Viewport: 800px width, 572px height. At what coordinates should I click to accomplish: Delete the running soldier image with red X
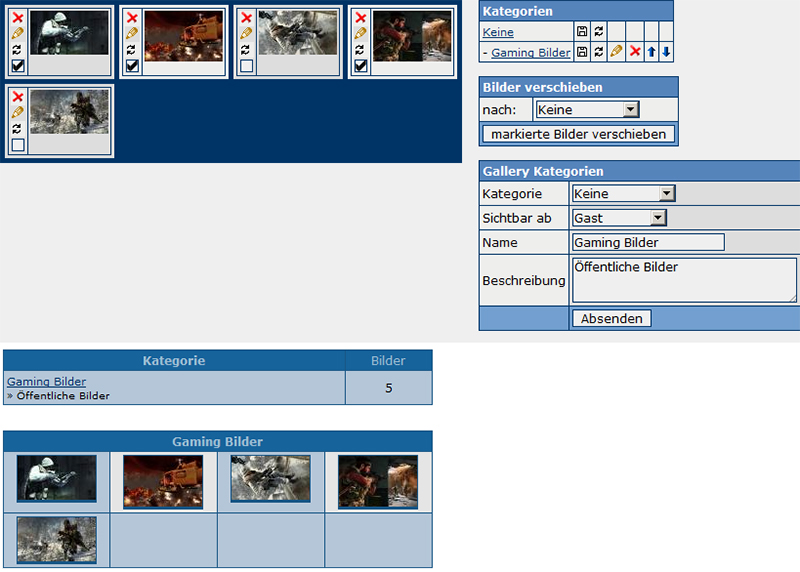tap(18, 97)
